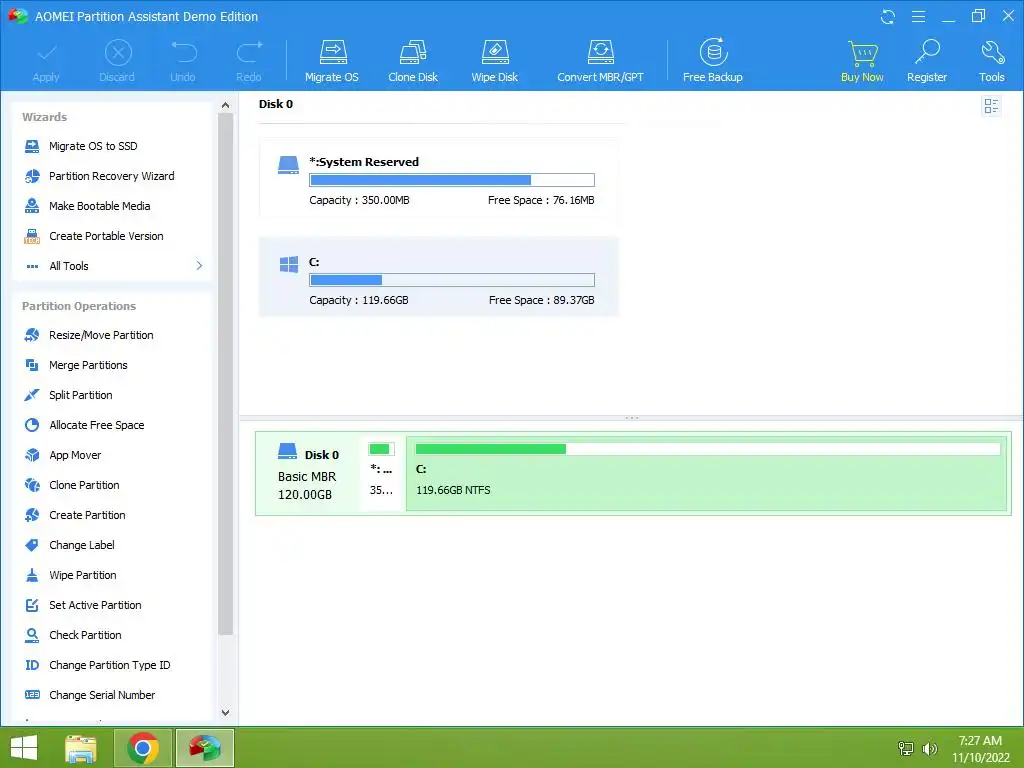This screenshot has height=768, width=1024.
Task: Switch the disk list view mode icon
Action: point(991,106)
